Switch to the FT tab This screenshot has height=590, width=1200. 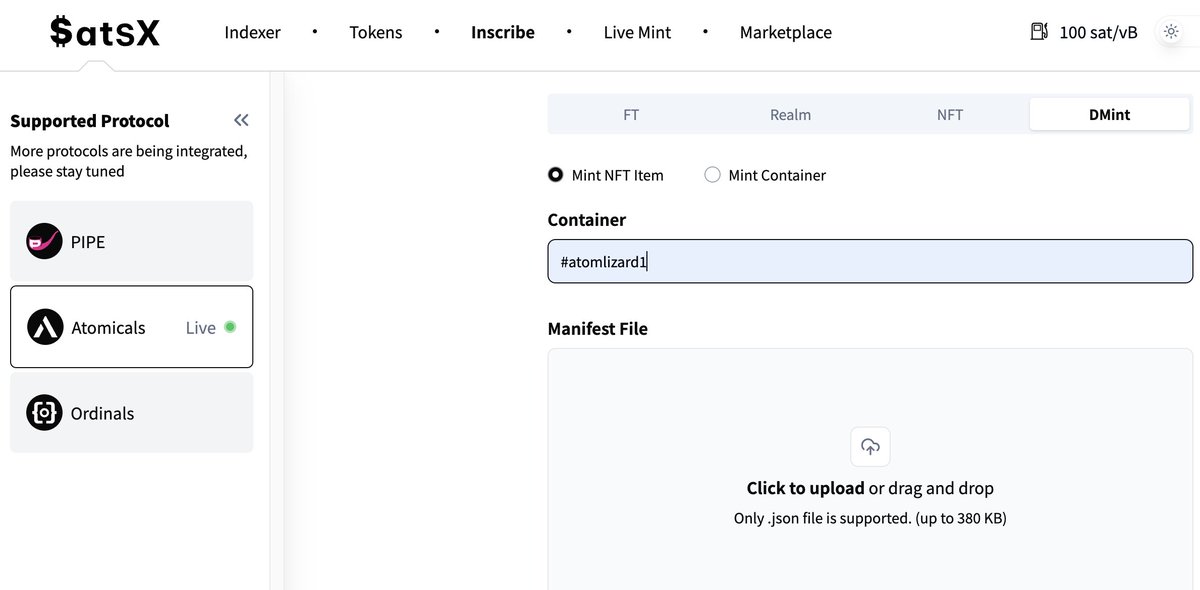click(x=631, y=115)
